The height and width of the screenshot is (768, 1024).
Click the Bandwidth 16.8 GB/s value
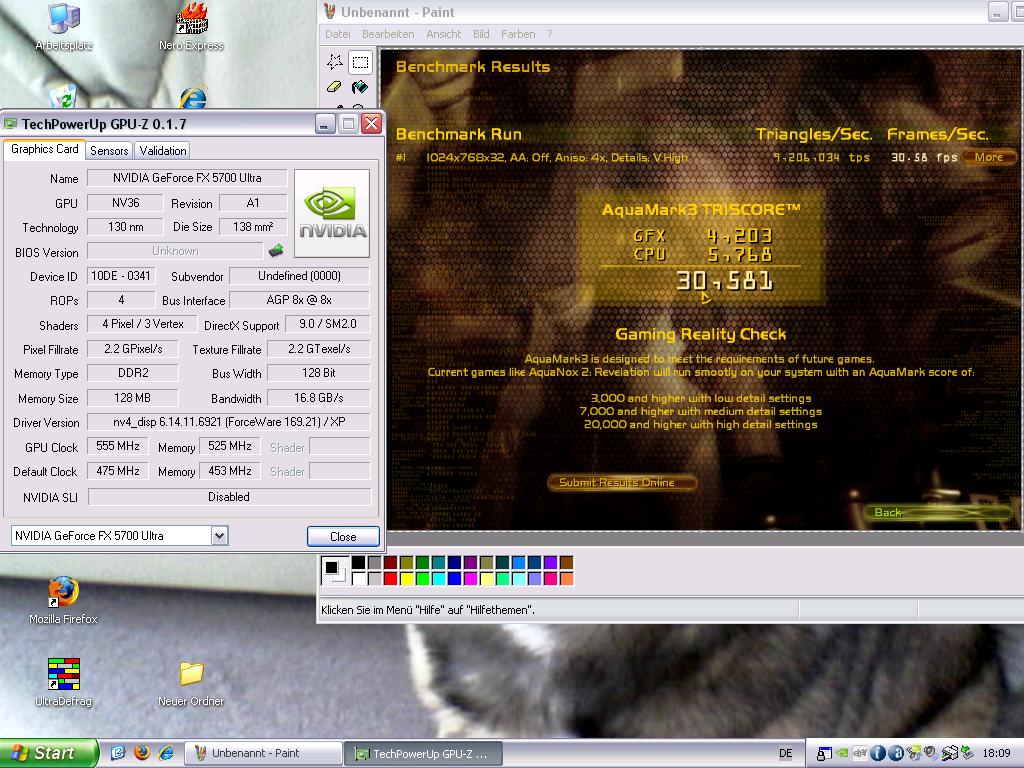click(319, 398)
